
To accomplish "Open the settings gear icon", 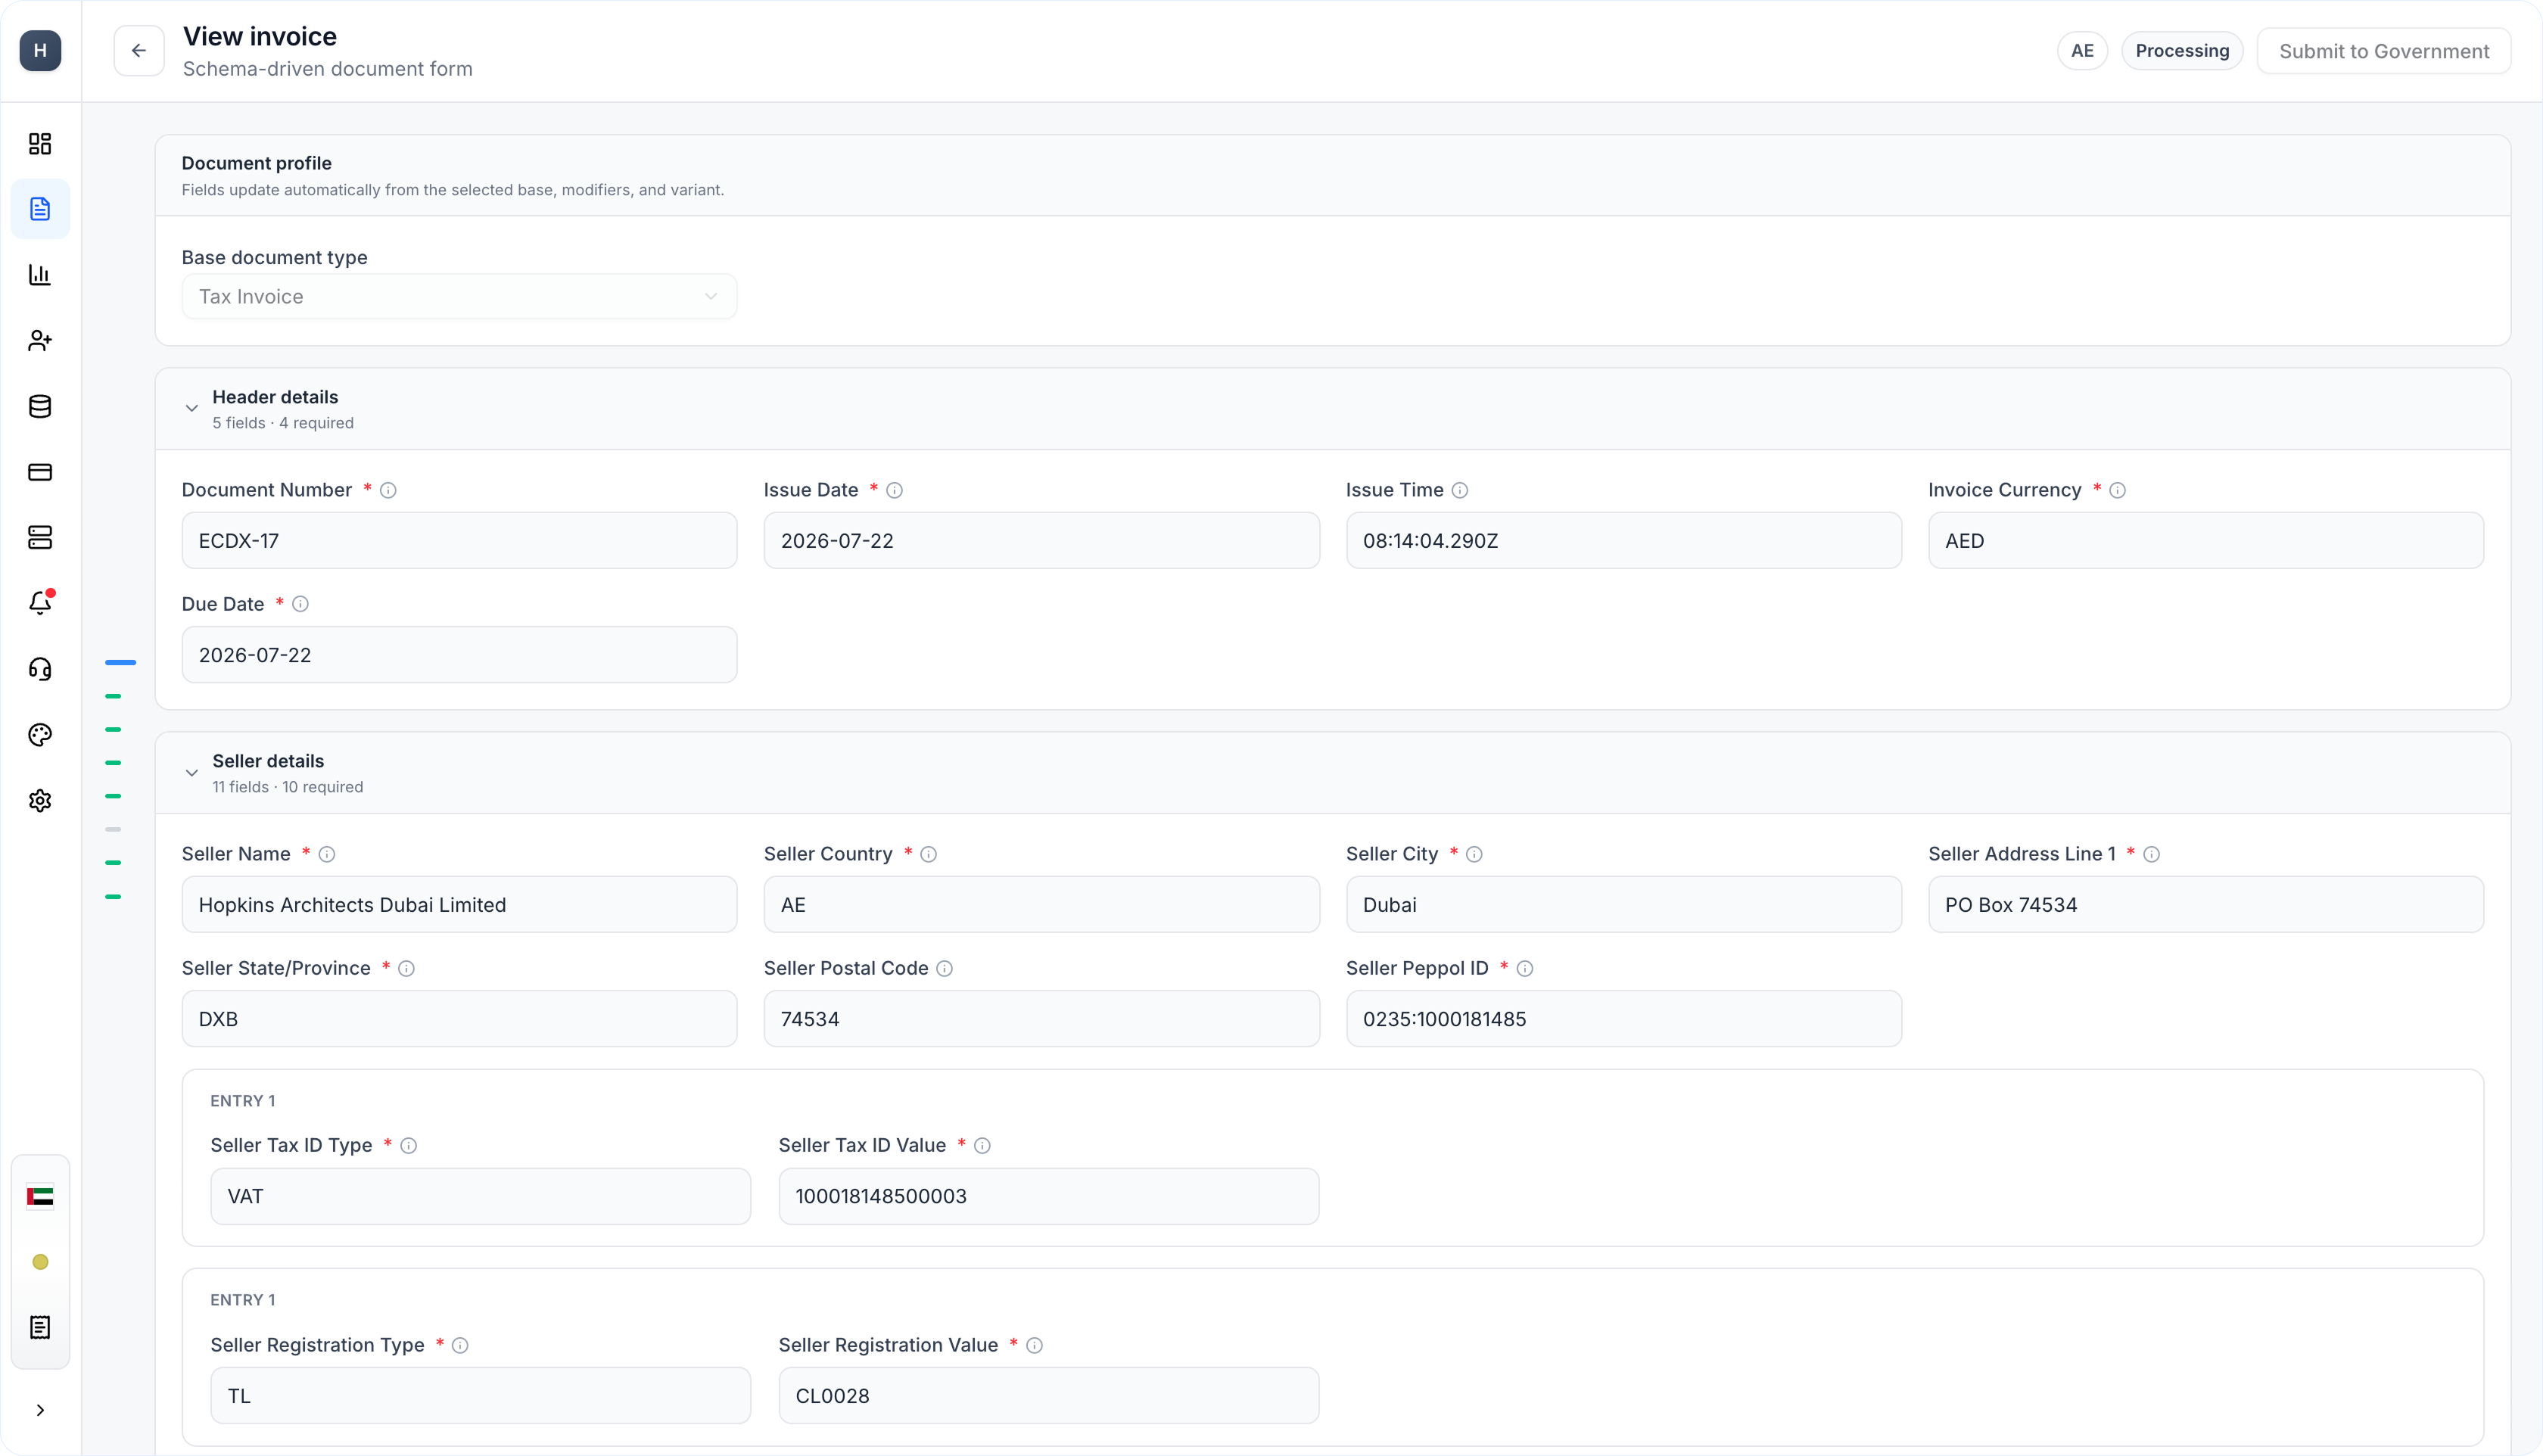I will [x=40, y=801].
